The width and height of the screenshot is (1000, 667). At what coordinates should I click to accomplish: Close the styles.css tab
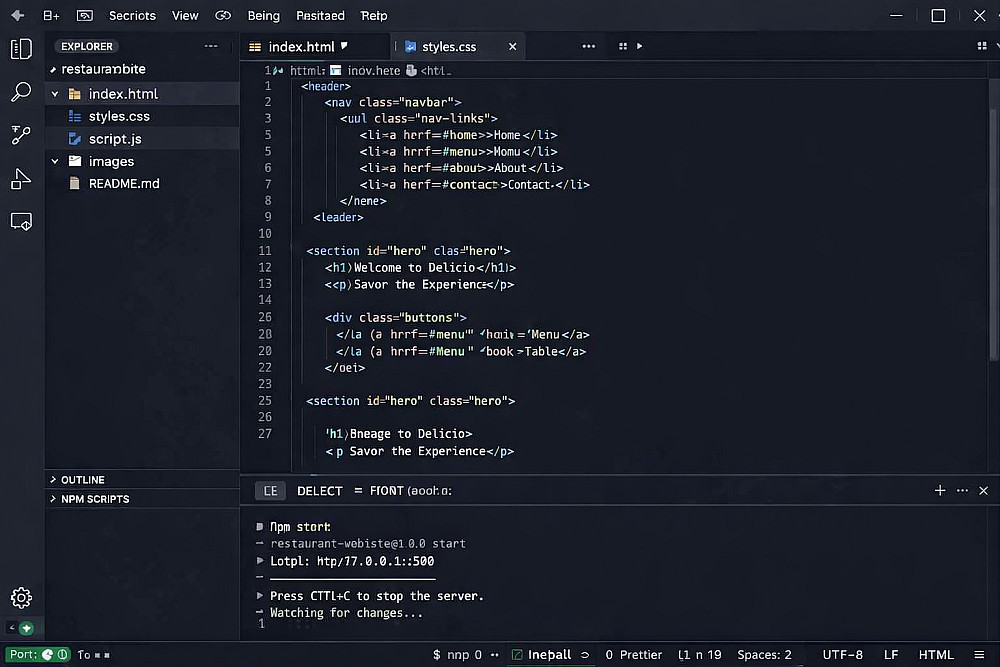(512, 47)
